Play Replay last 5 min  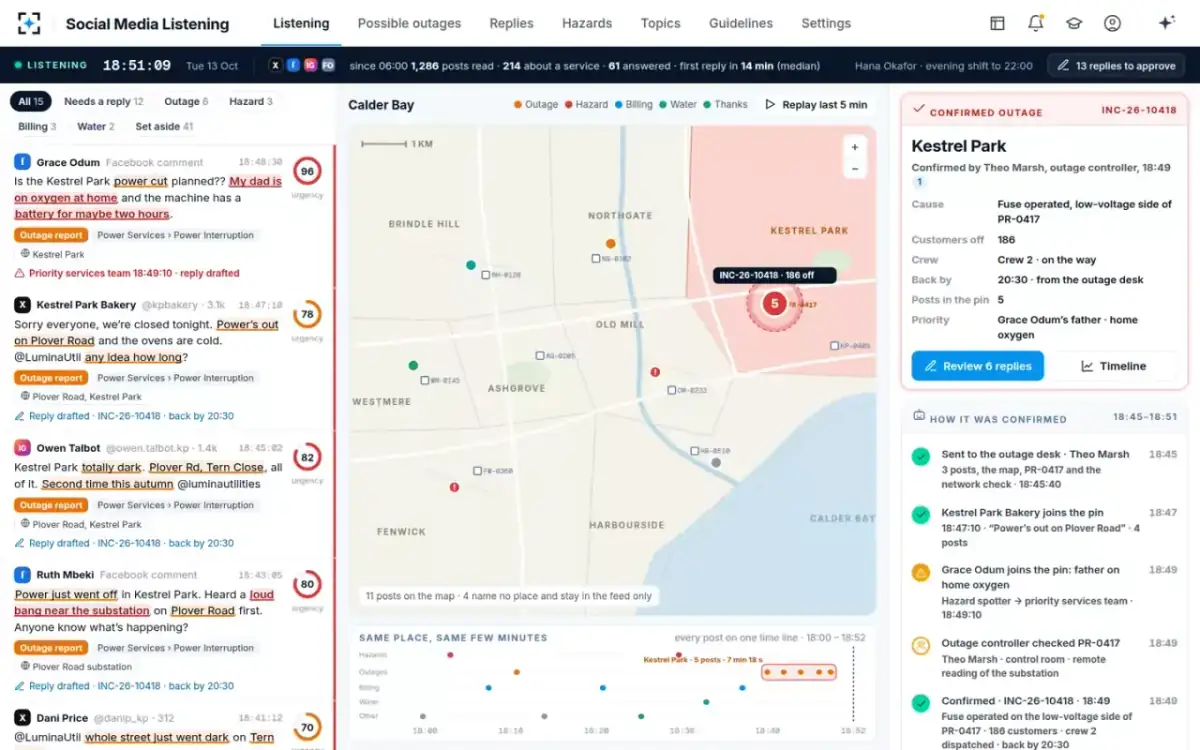click(816, 105)
